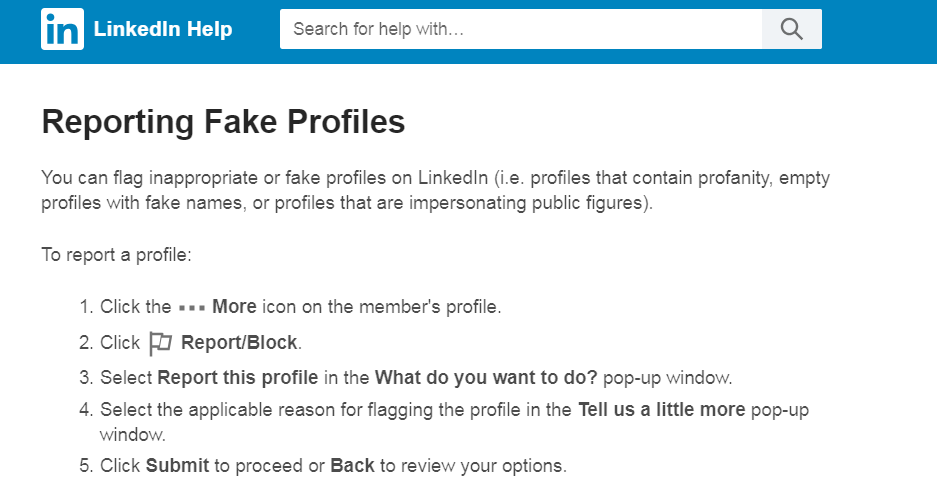Click the LinkedIn "in" logo icon
The image size is (937, 503).
click(62, 30)
